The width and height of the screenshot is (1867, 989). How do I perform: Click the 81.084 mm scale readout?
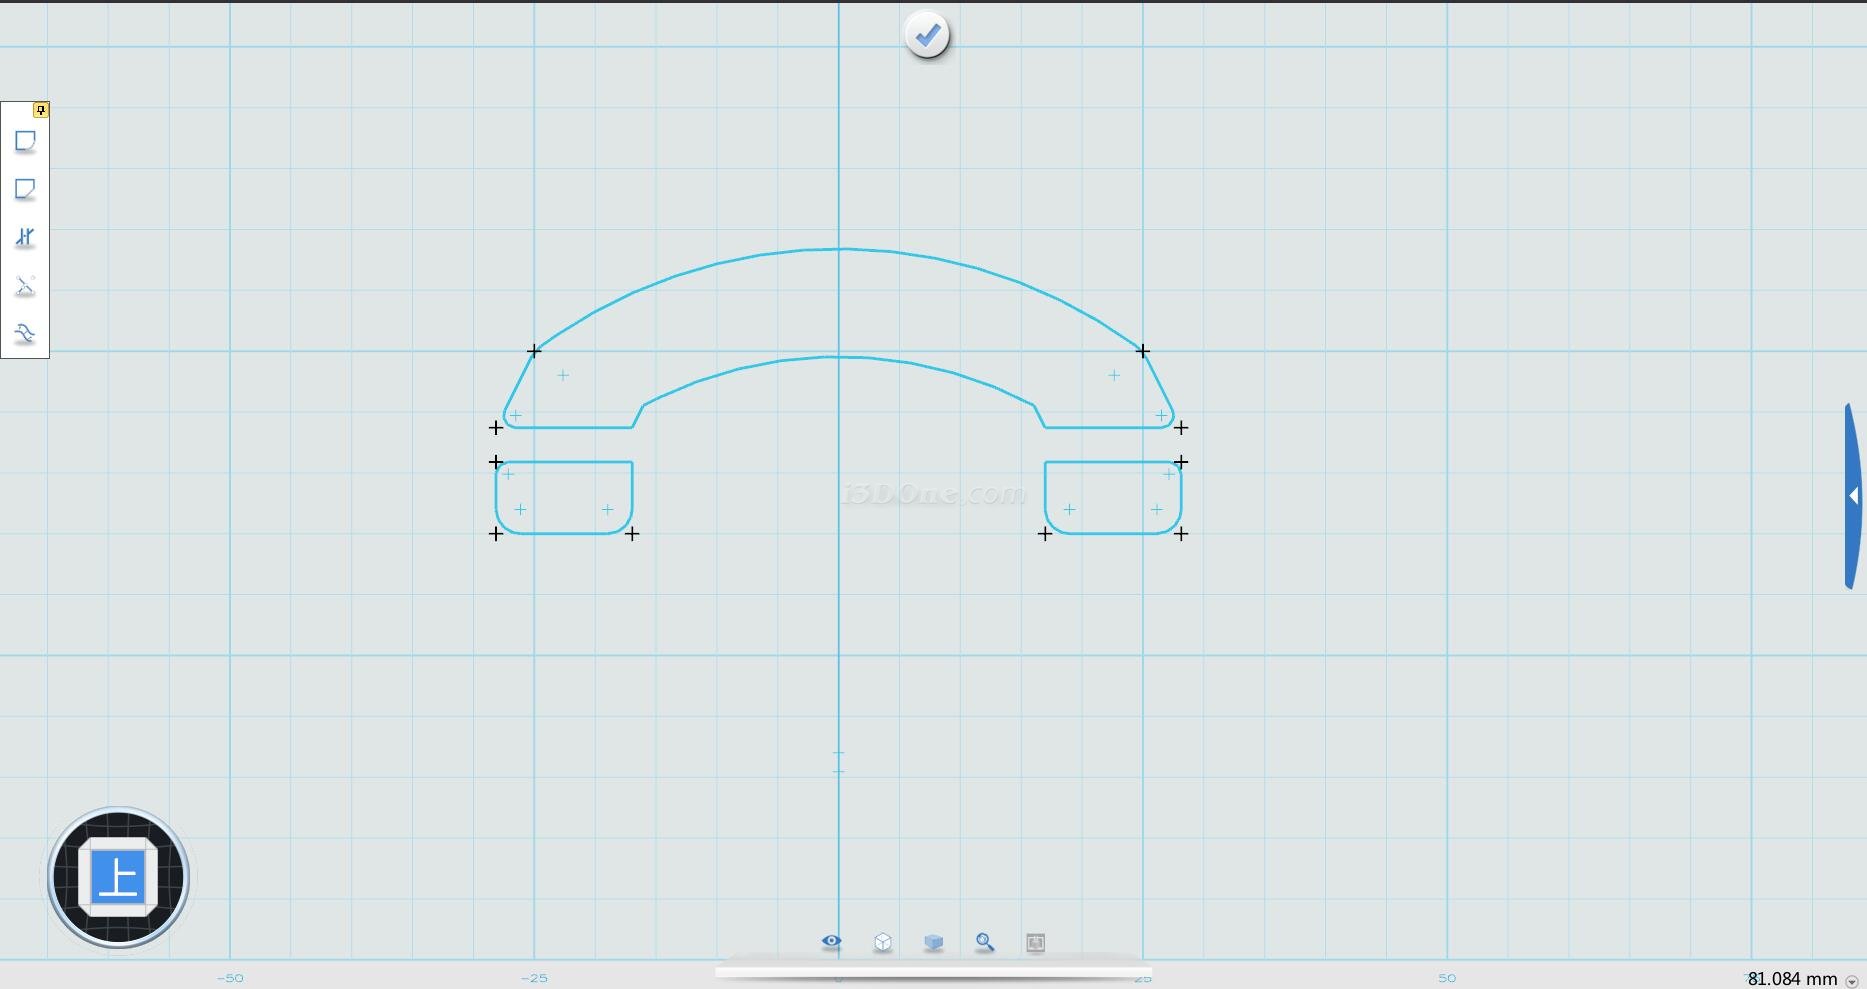(x=1792, y=979)
